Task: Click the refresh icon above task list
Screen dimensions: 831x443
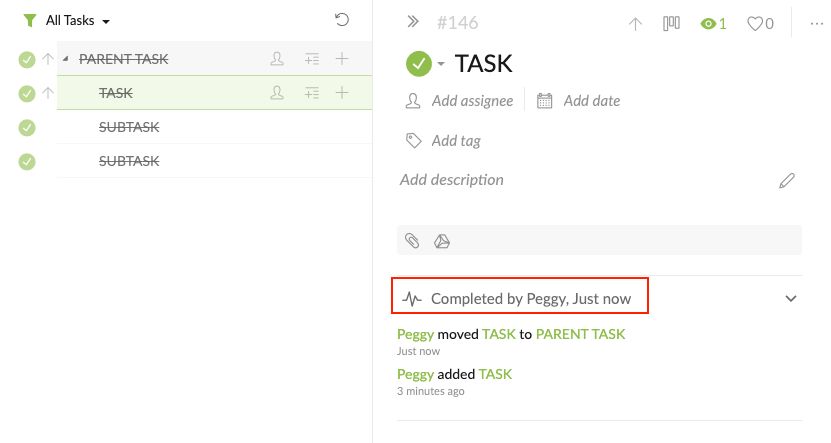Action: click(342, 20)
